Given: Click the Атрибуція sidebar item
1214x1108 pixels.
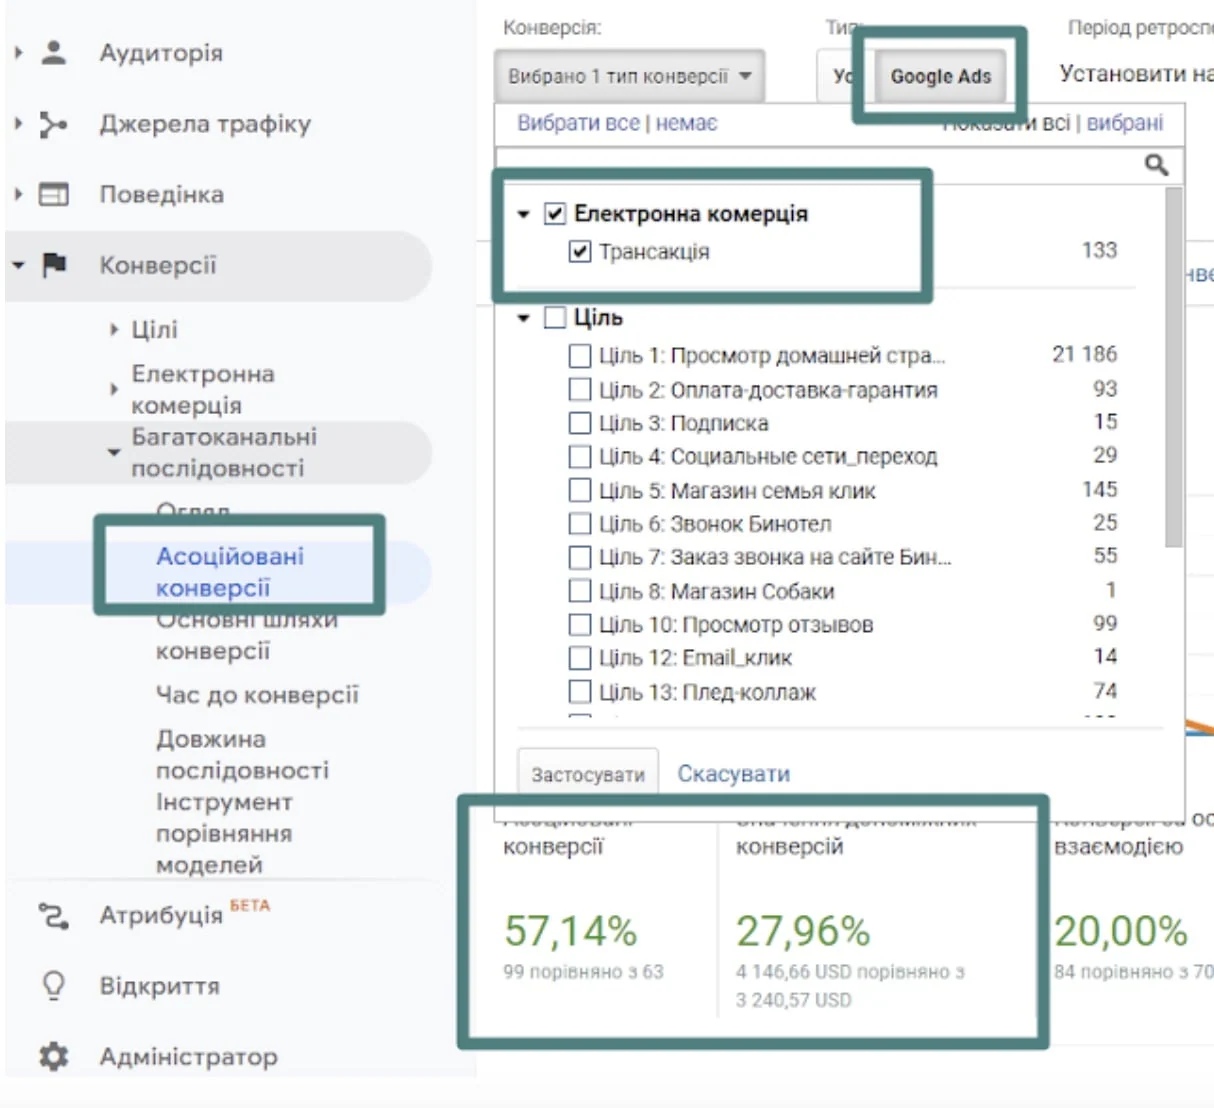Looking at the screenshot, I should (x=161, y=915).
